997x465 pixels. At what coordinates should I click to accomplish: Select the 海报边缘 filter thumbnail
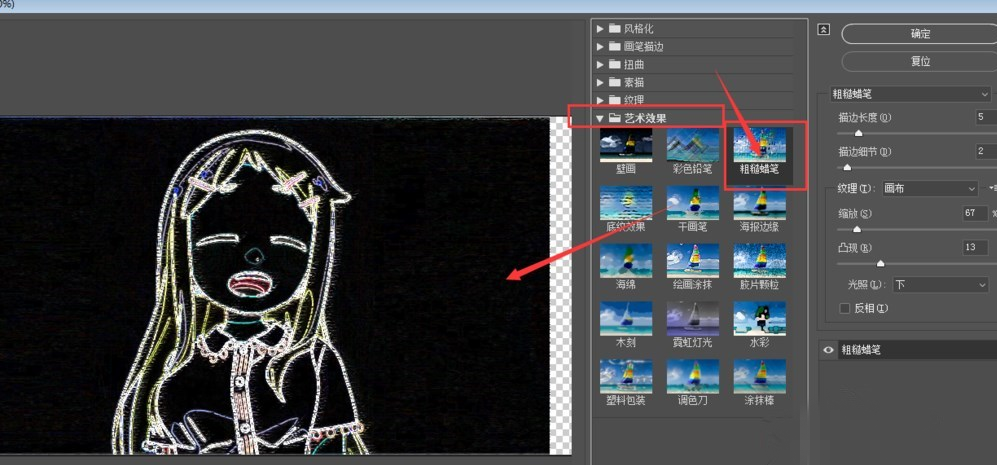point(759,203)
